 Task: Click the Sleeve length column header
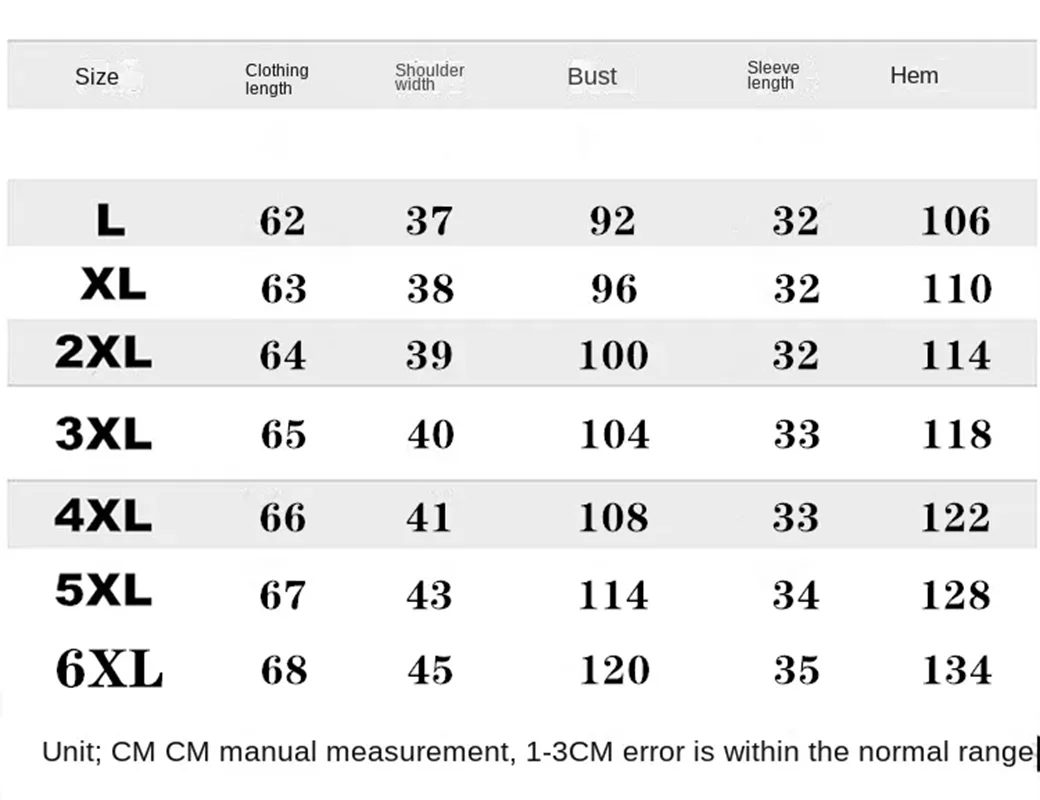pyautogui.click(x=773, y=75)
